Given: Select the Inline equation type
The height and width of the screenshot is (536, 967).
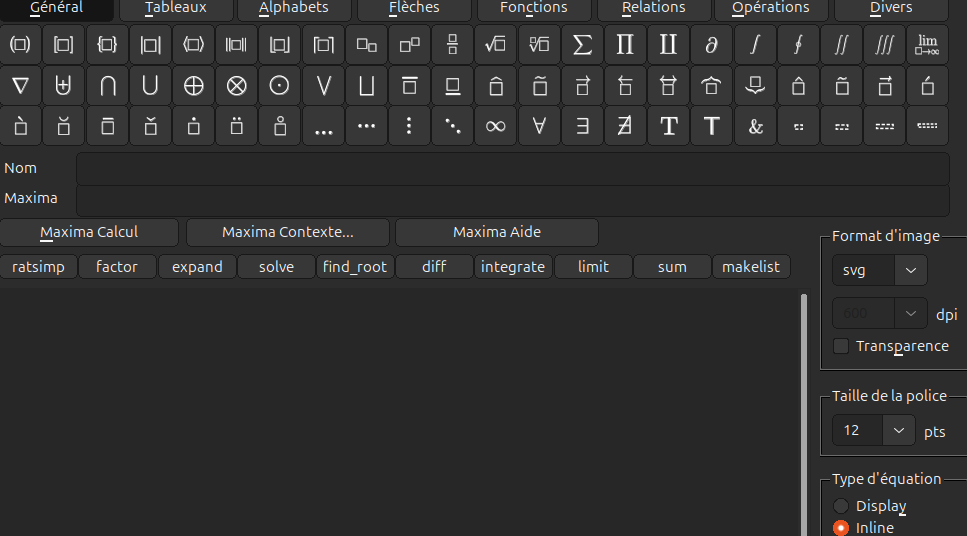Looking at the screenshot, I should [841, 527].
